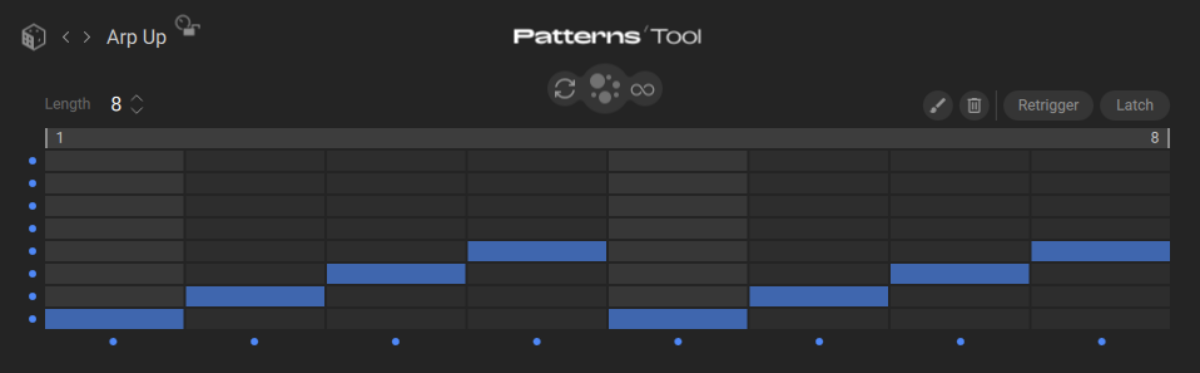Viewport: 1200px width, 373px height.
Task: Click the empty top-row cell of step 5
Action: click(678, 161)
